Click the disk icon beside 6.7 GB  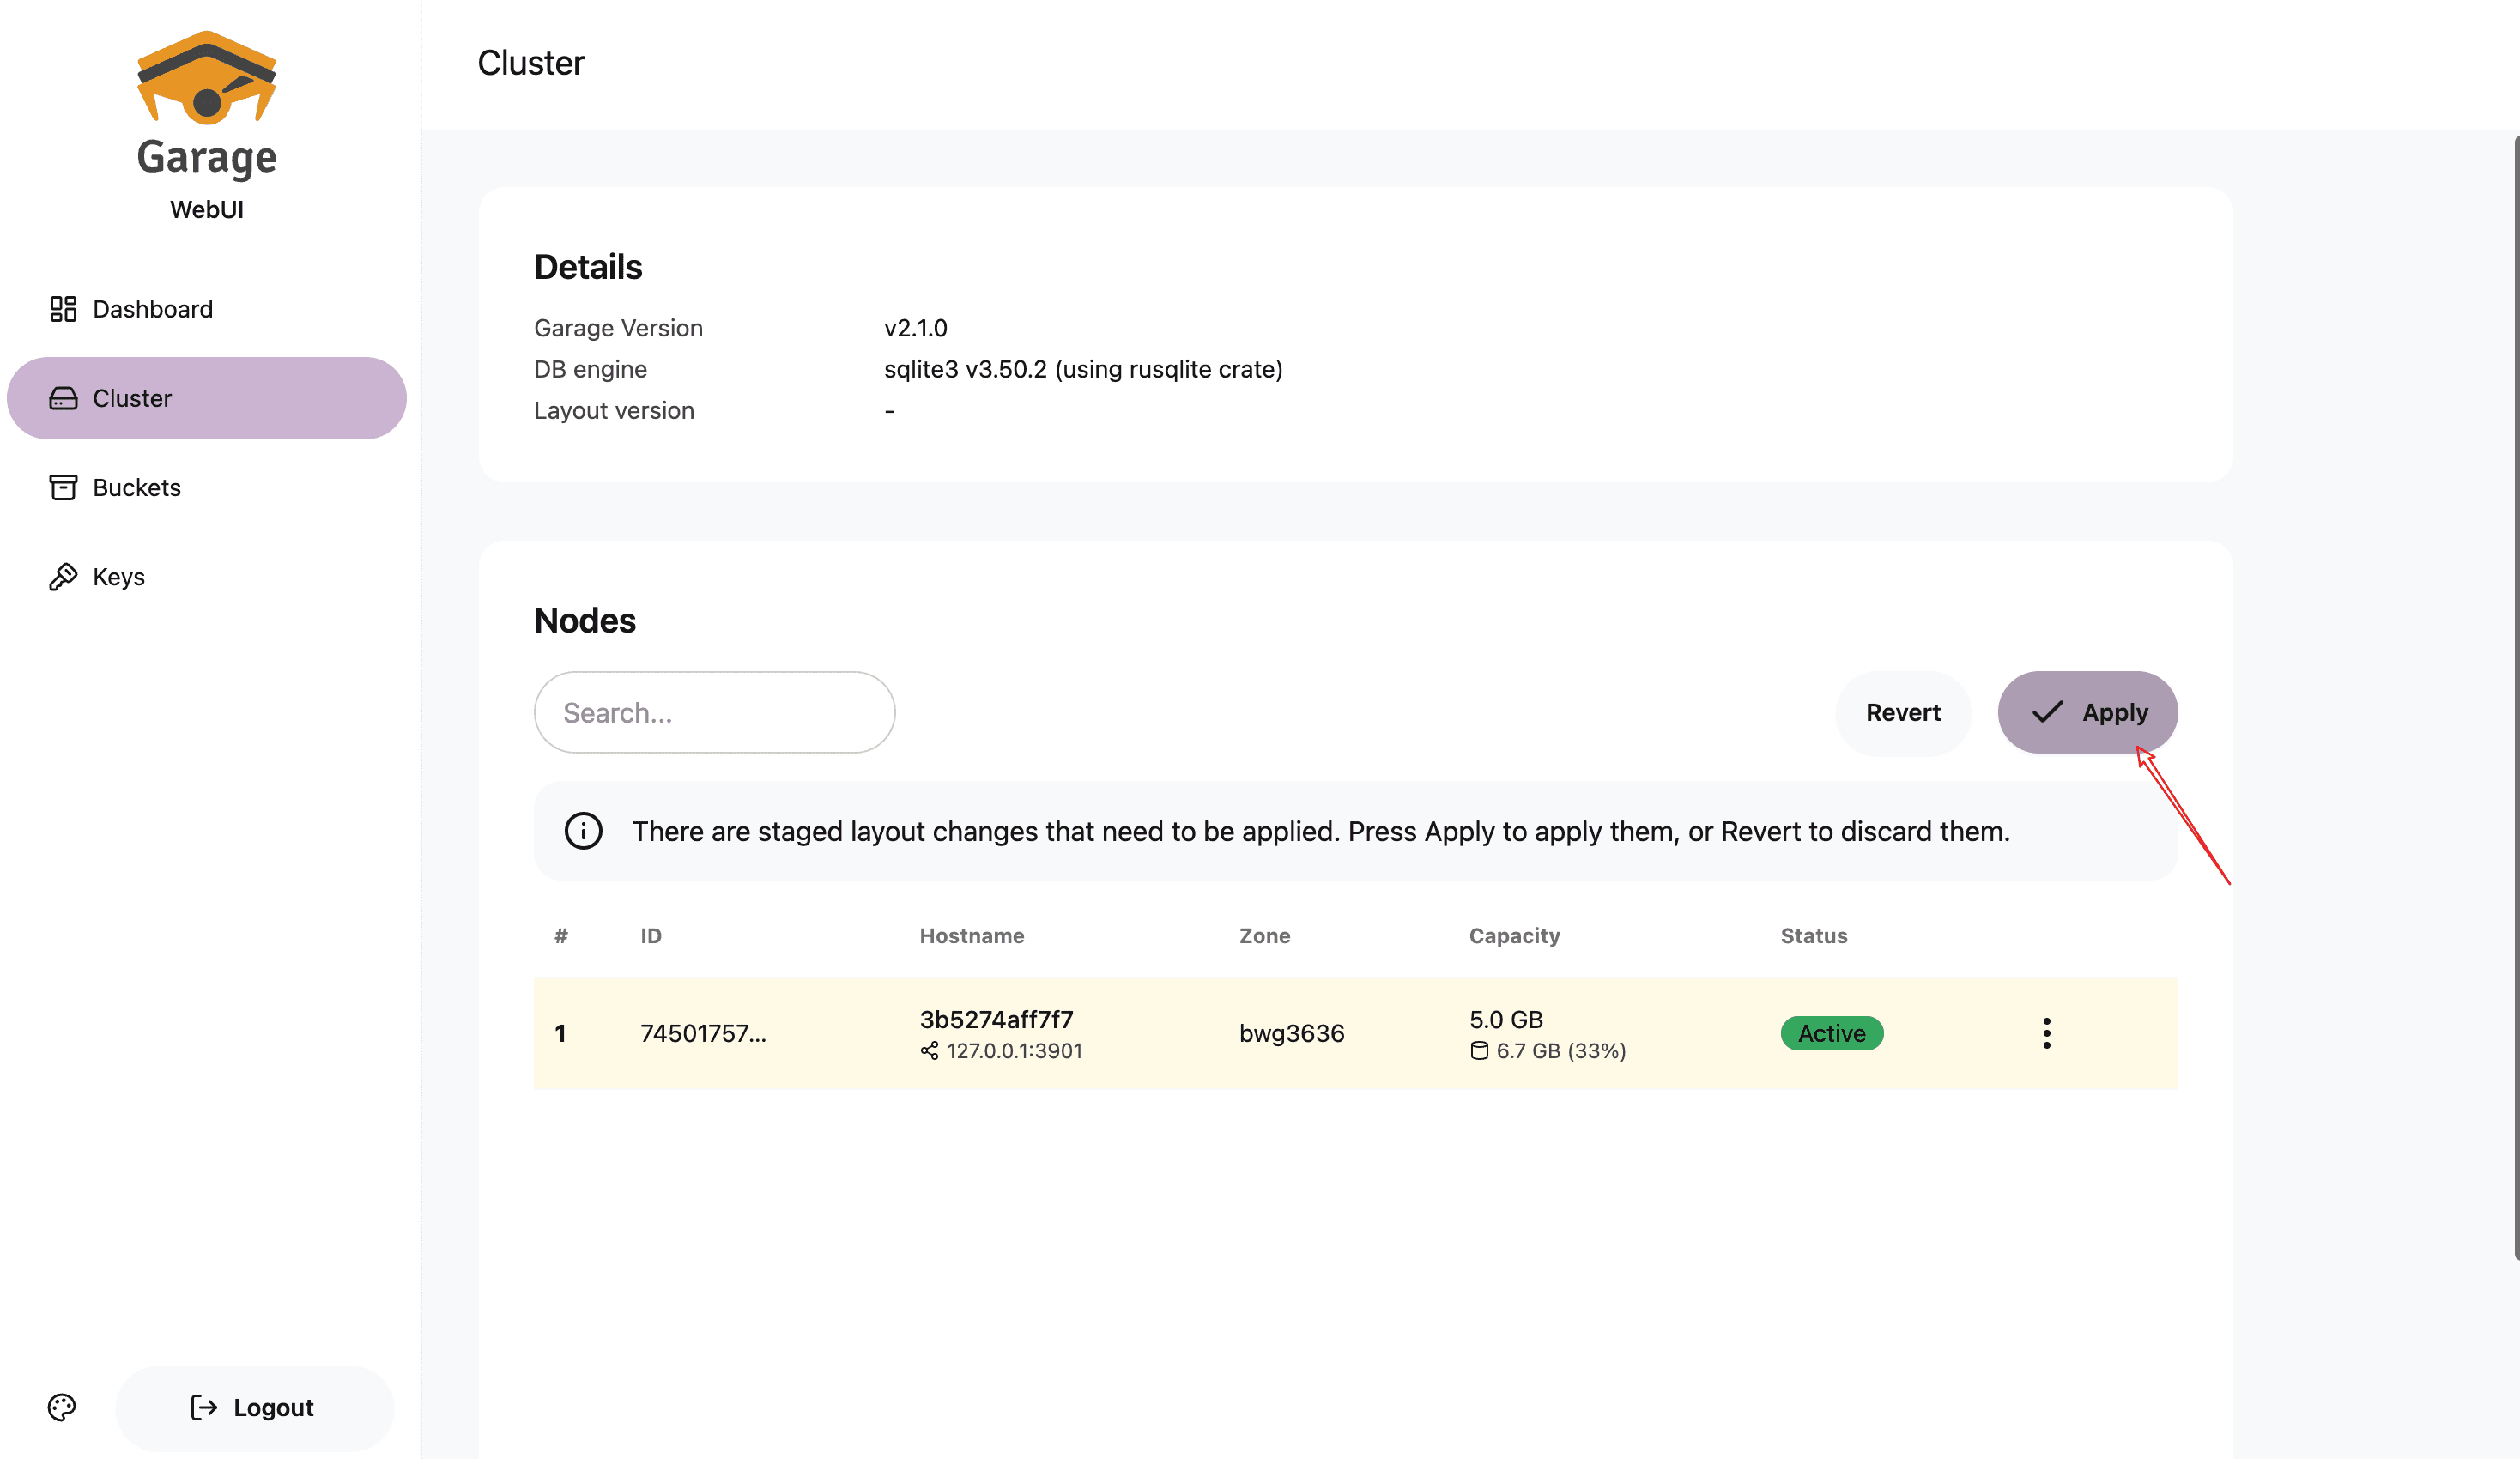(1479, 1051)
